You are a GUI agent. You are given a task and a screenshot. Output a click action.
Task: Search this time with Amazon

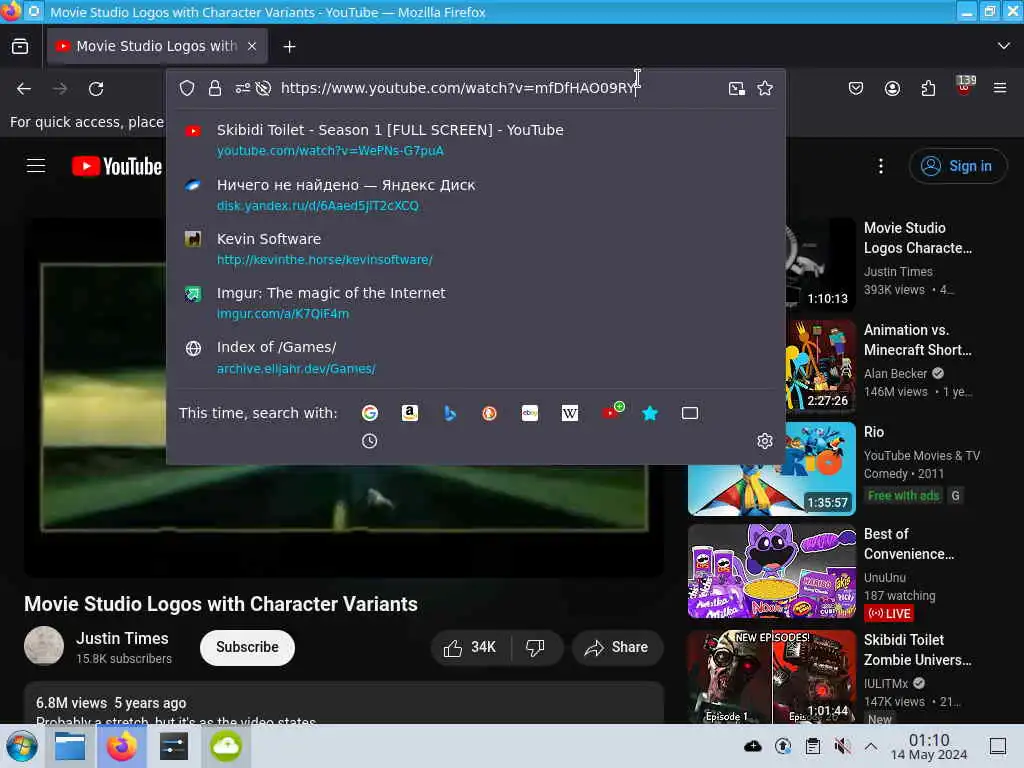[409, 413]
